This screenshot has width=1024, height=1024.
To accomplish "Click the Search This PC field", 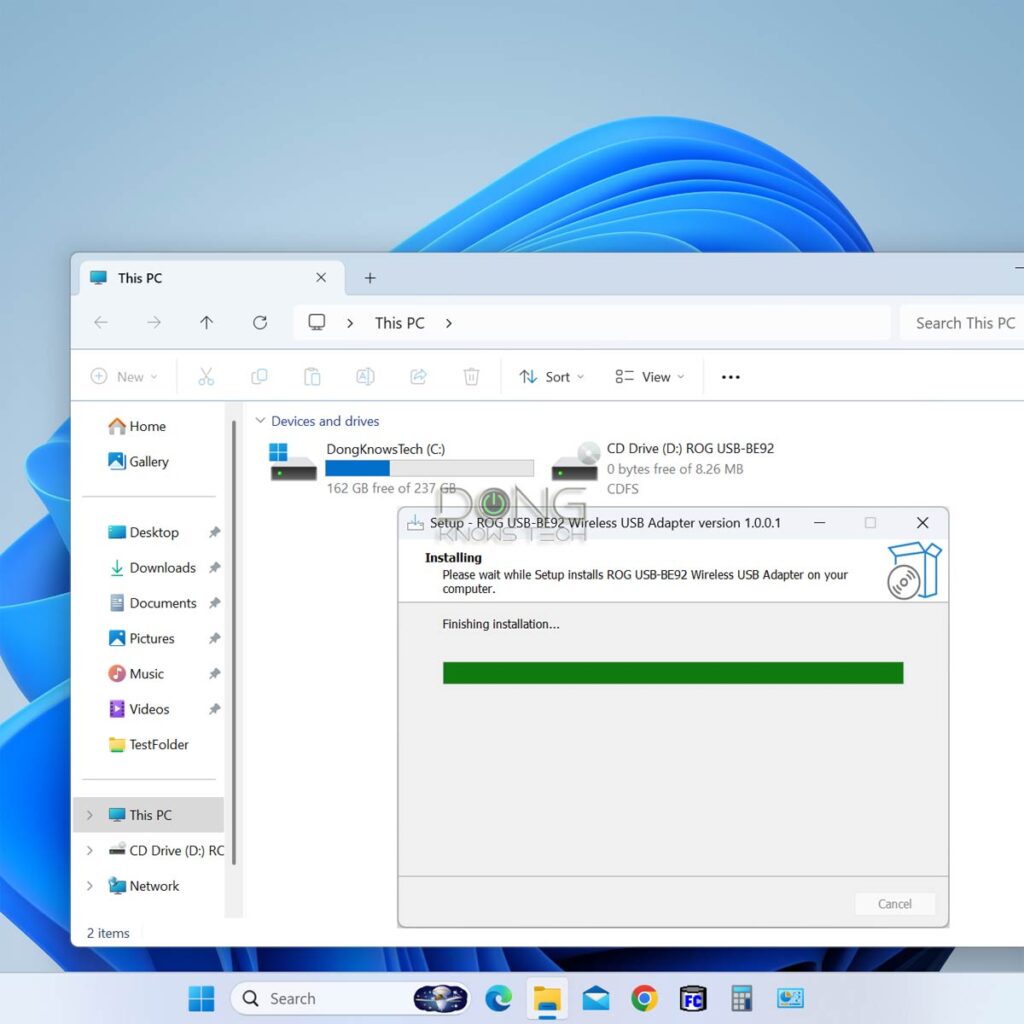I will 961,323.
